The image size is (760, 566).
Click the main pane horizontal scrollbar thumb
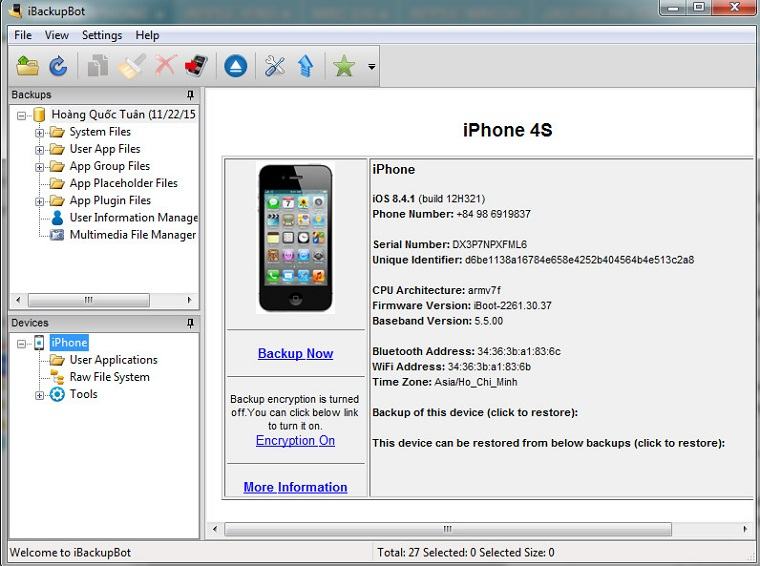(x=448, y=529)
